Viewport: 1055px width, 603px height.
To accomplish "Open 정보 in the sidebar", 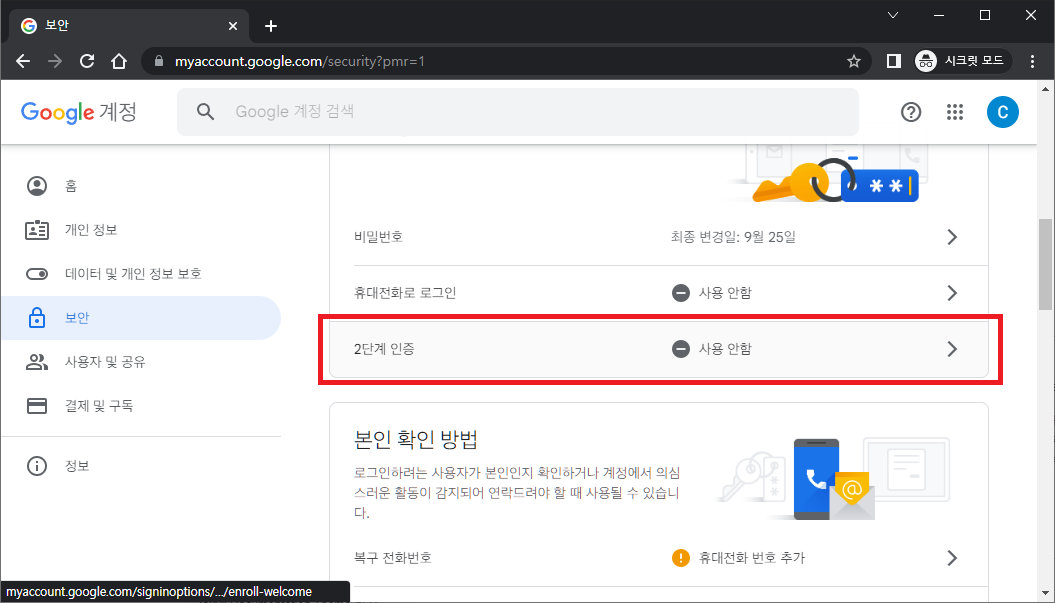I will [141, 466].
